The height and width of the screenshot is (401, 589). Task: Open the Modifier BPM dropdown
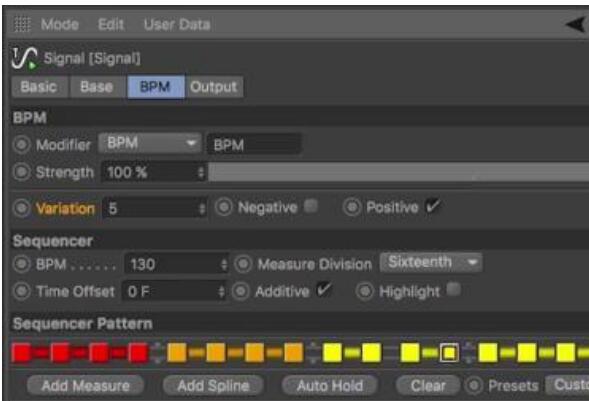[x=150, y=143]
